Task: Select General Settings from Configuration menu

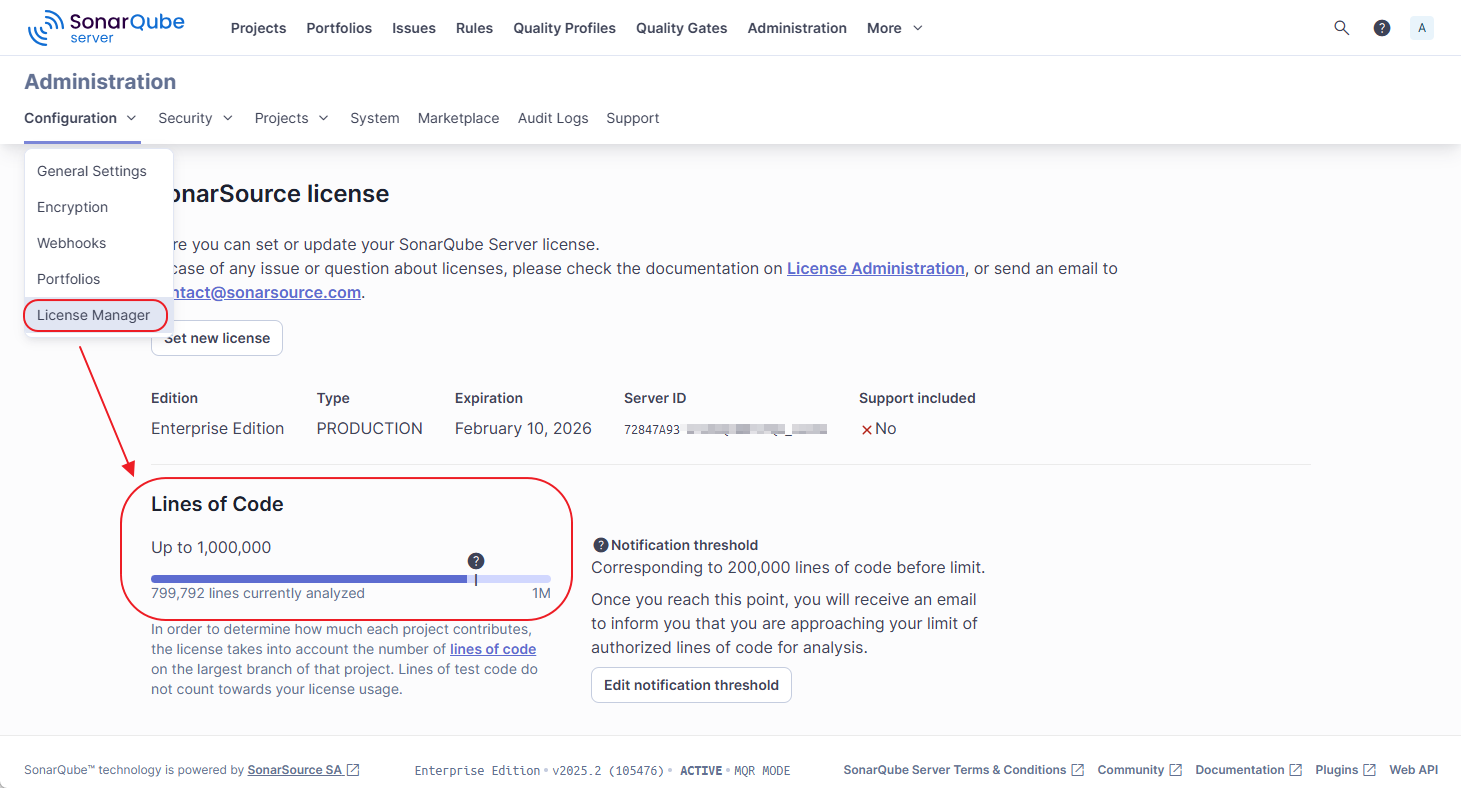Action: (98, 171)
